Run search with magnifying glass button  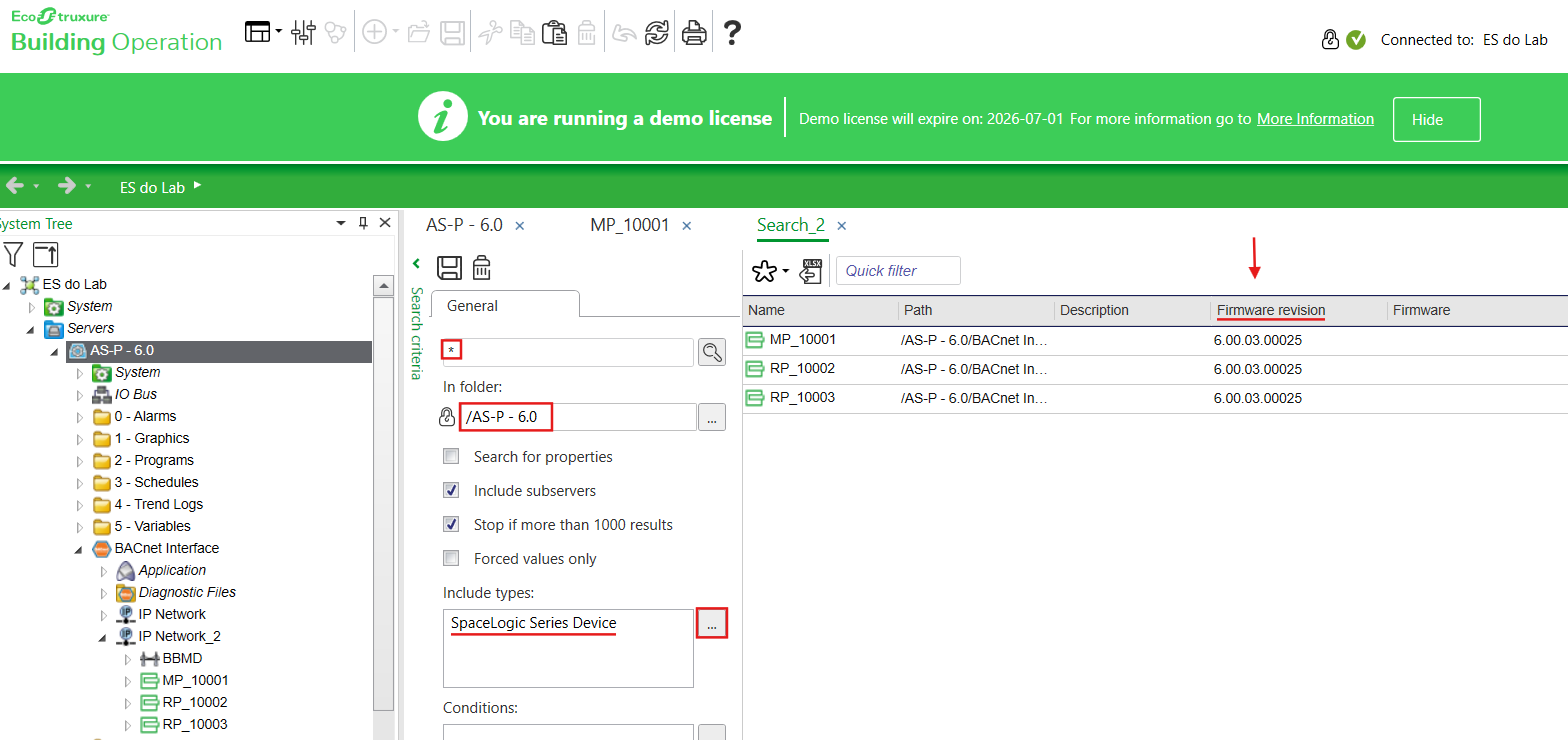click(711, 352)
